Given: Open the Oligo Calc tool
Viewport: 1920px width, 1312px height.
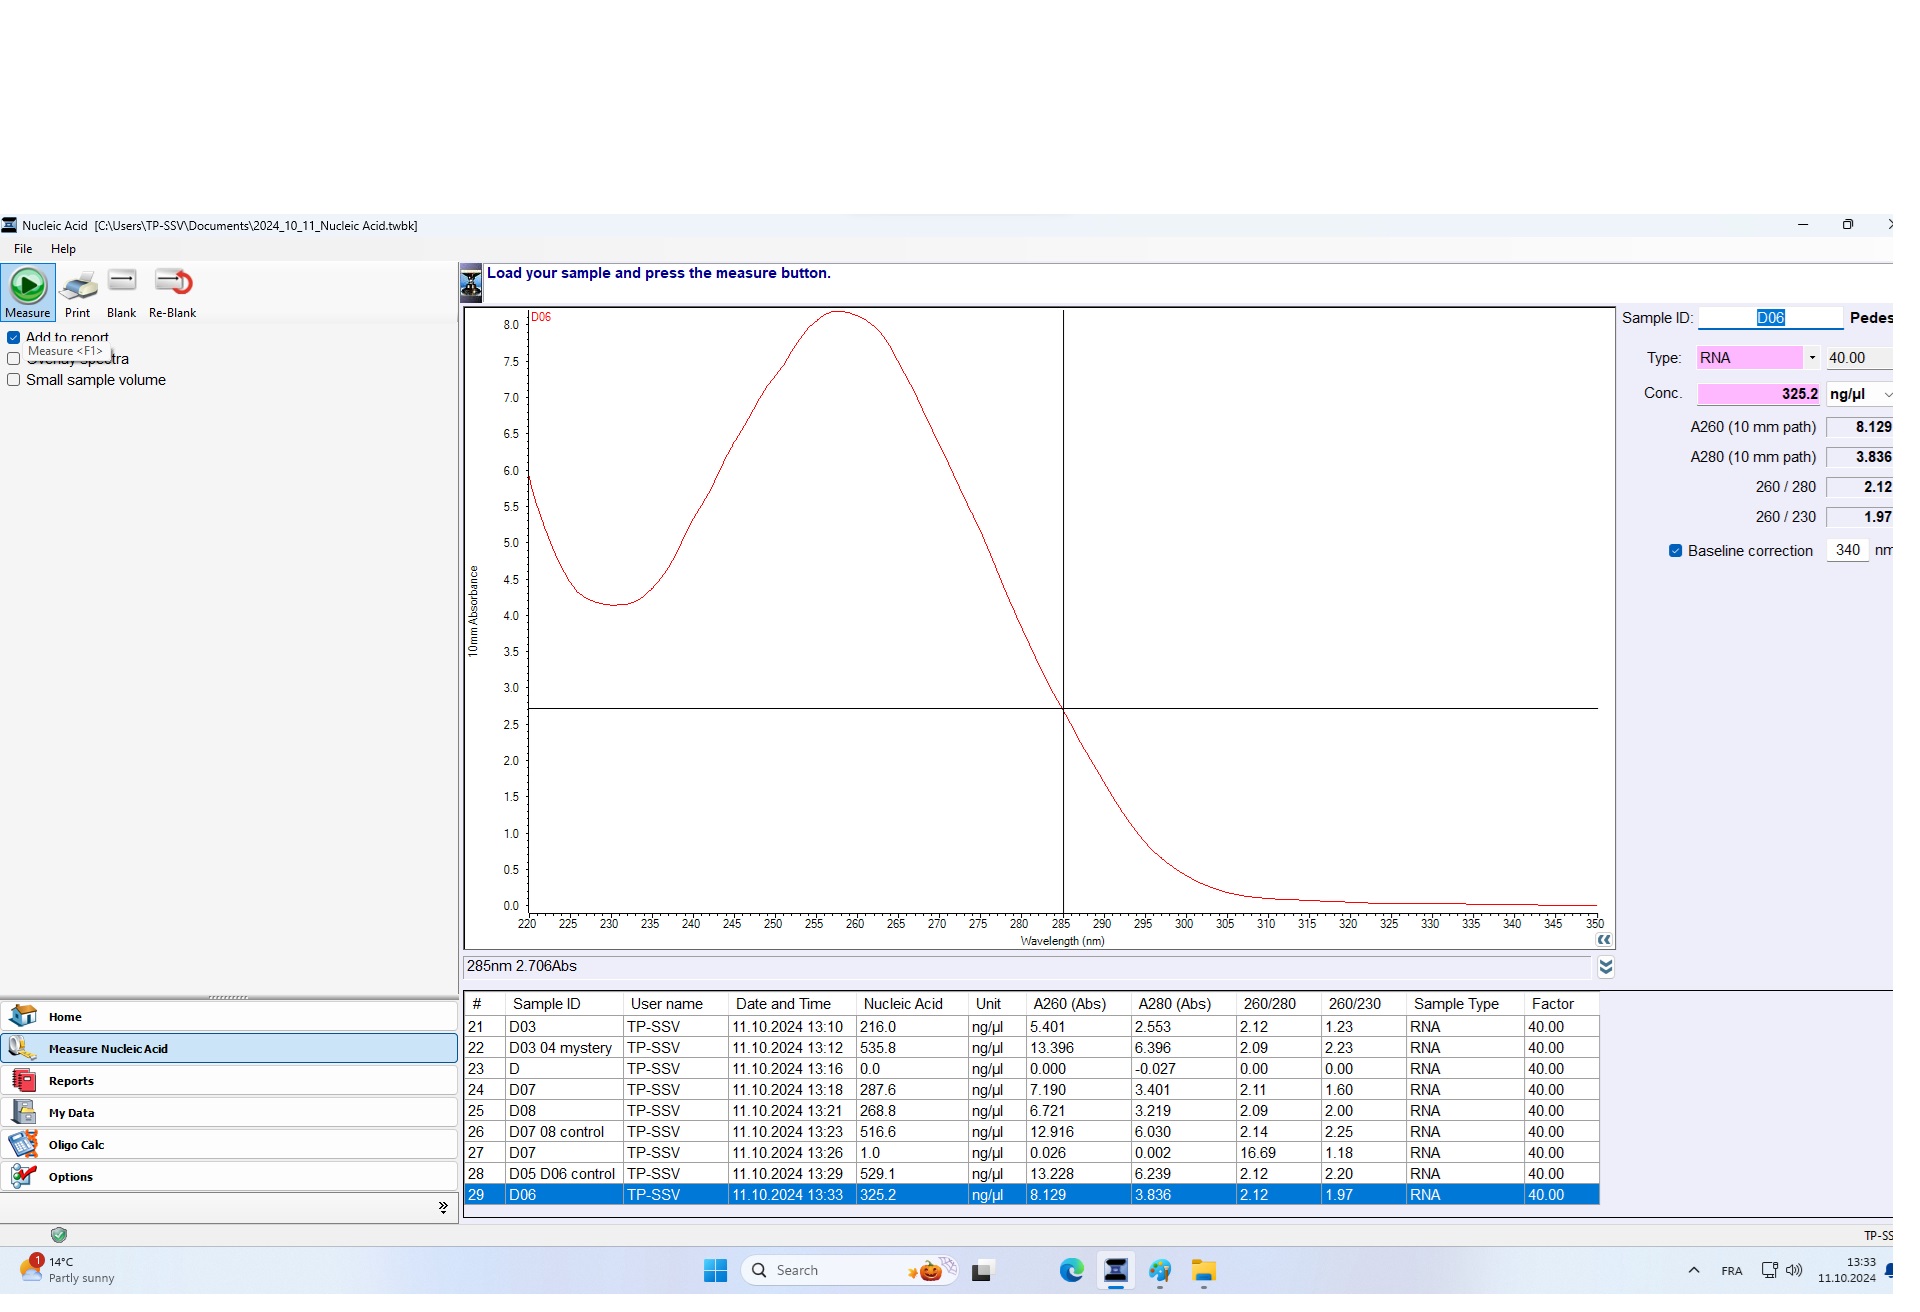Looking at the screenshot, I should [76, 1145].
